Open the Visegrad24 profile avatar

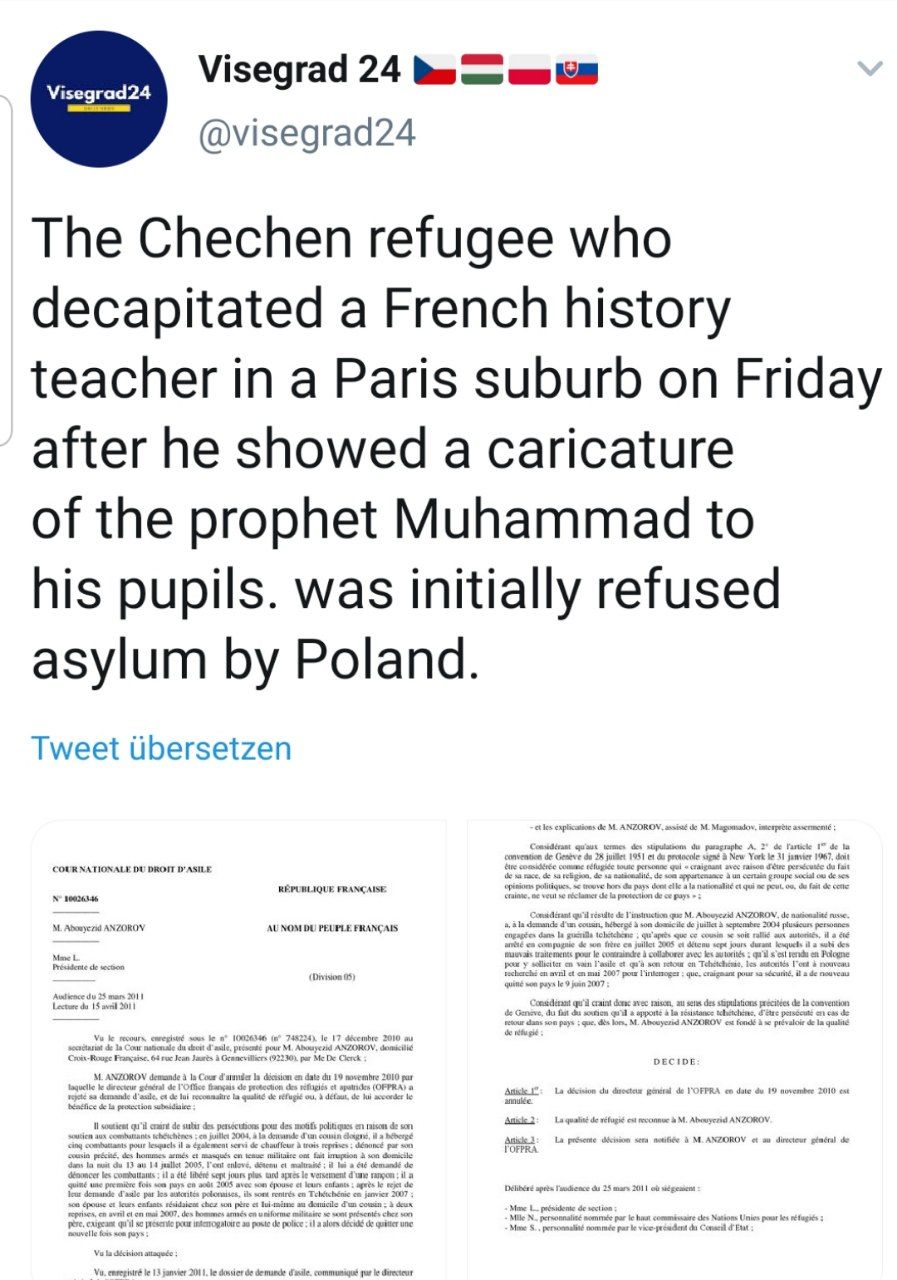point(98,99)
